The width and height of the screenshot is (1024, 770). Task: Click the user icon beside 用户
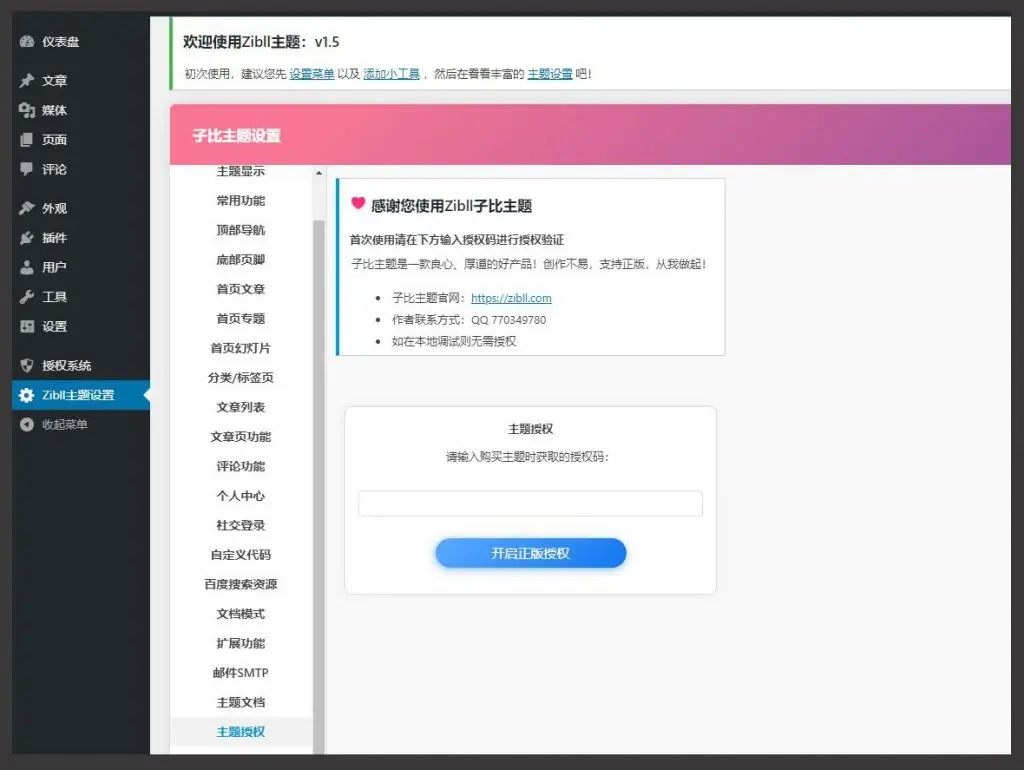[27, 267]
